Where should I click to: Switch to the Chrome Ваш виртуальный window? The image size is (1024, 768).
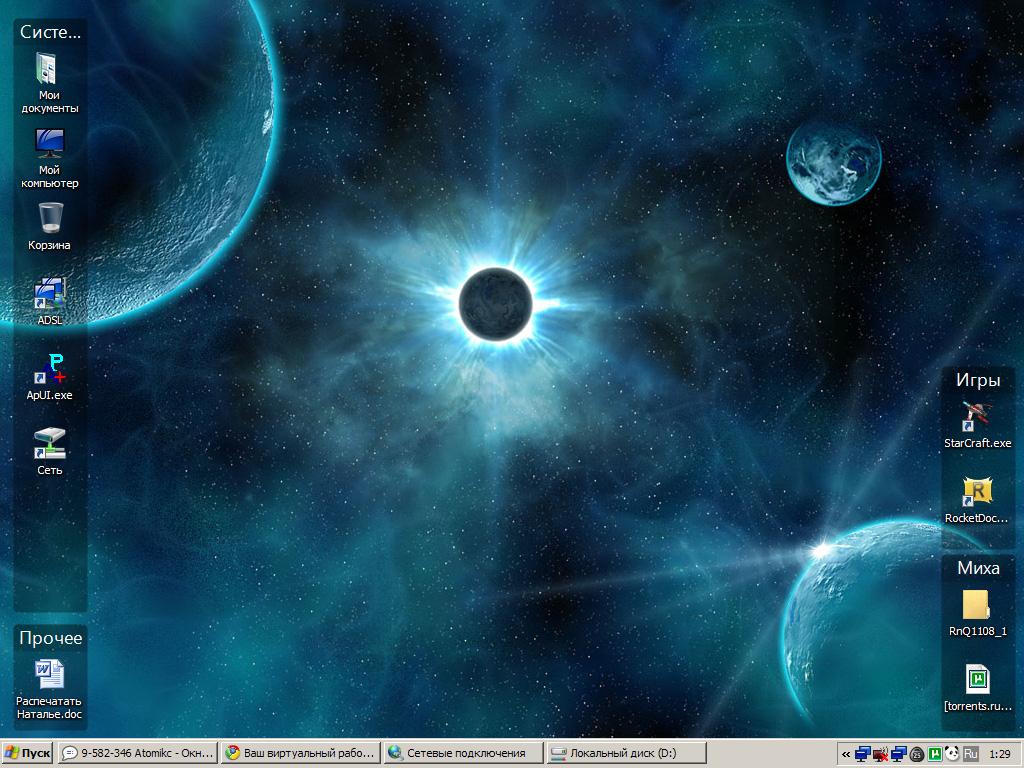pyautogui.click(x=301, y=753)
